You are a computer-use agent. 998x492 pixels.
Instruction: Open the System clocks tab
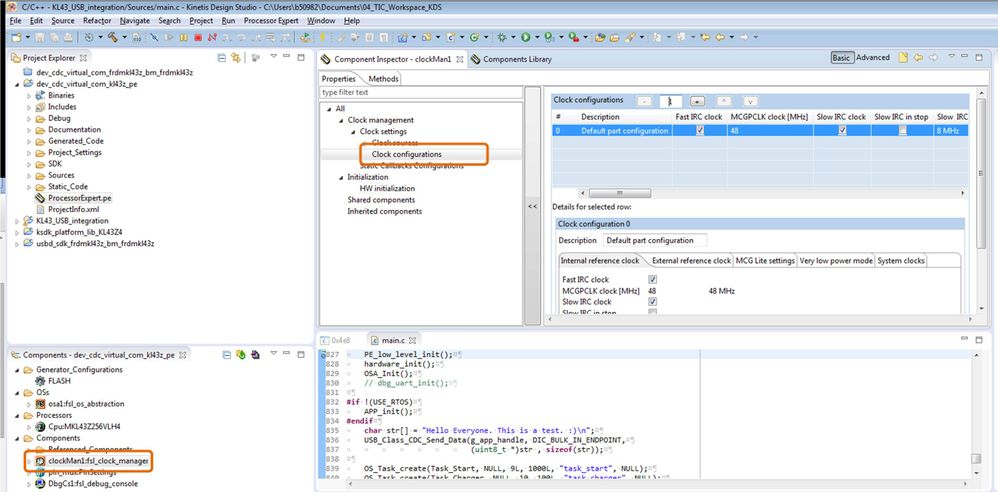pyautogui.click(x=901, y=260)
